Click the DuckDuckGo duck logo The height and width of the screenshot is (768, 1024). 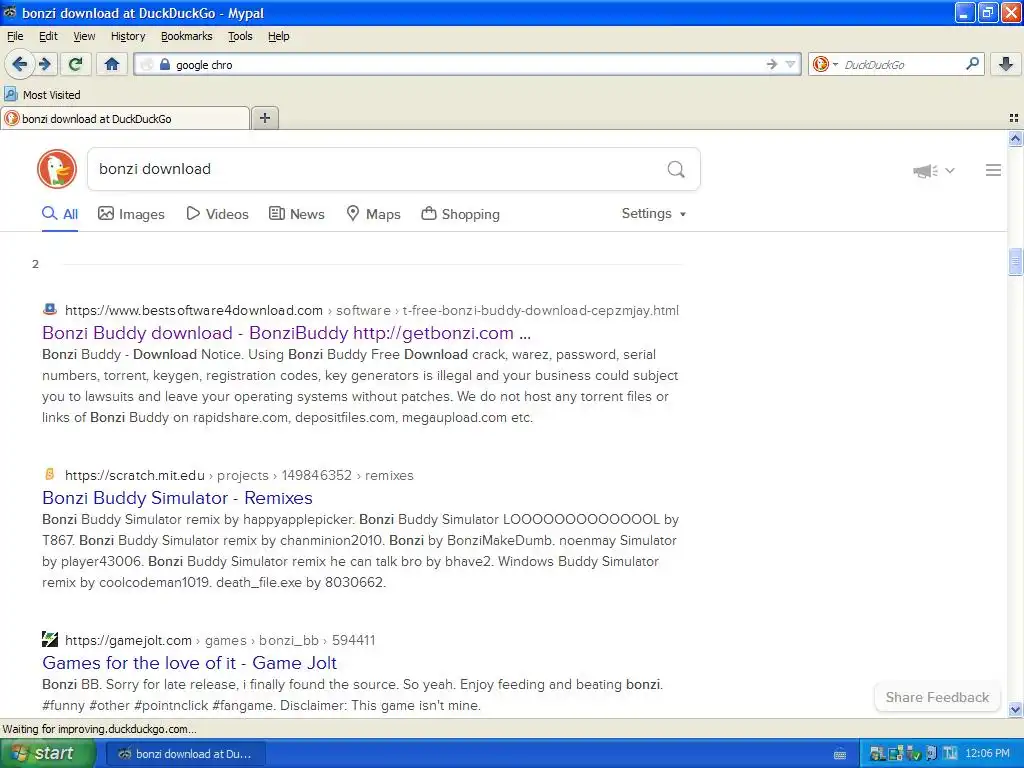(x=57, y=169)
